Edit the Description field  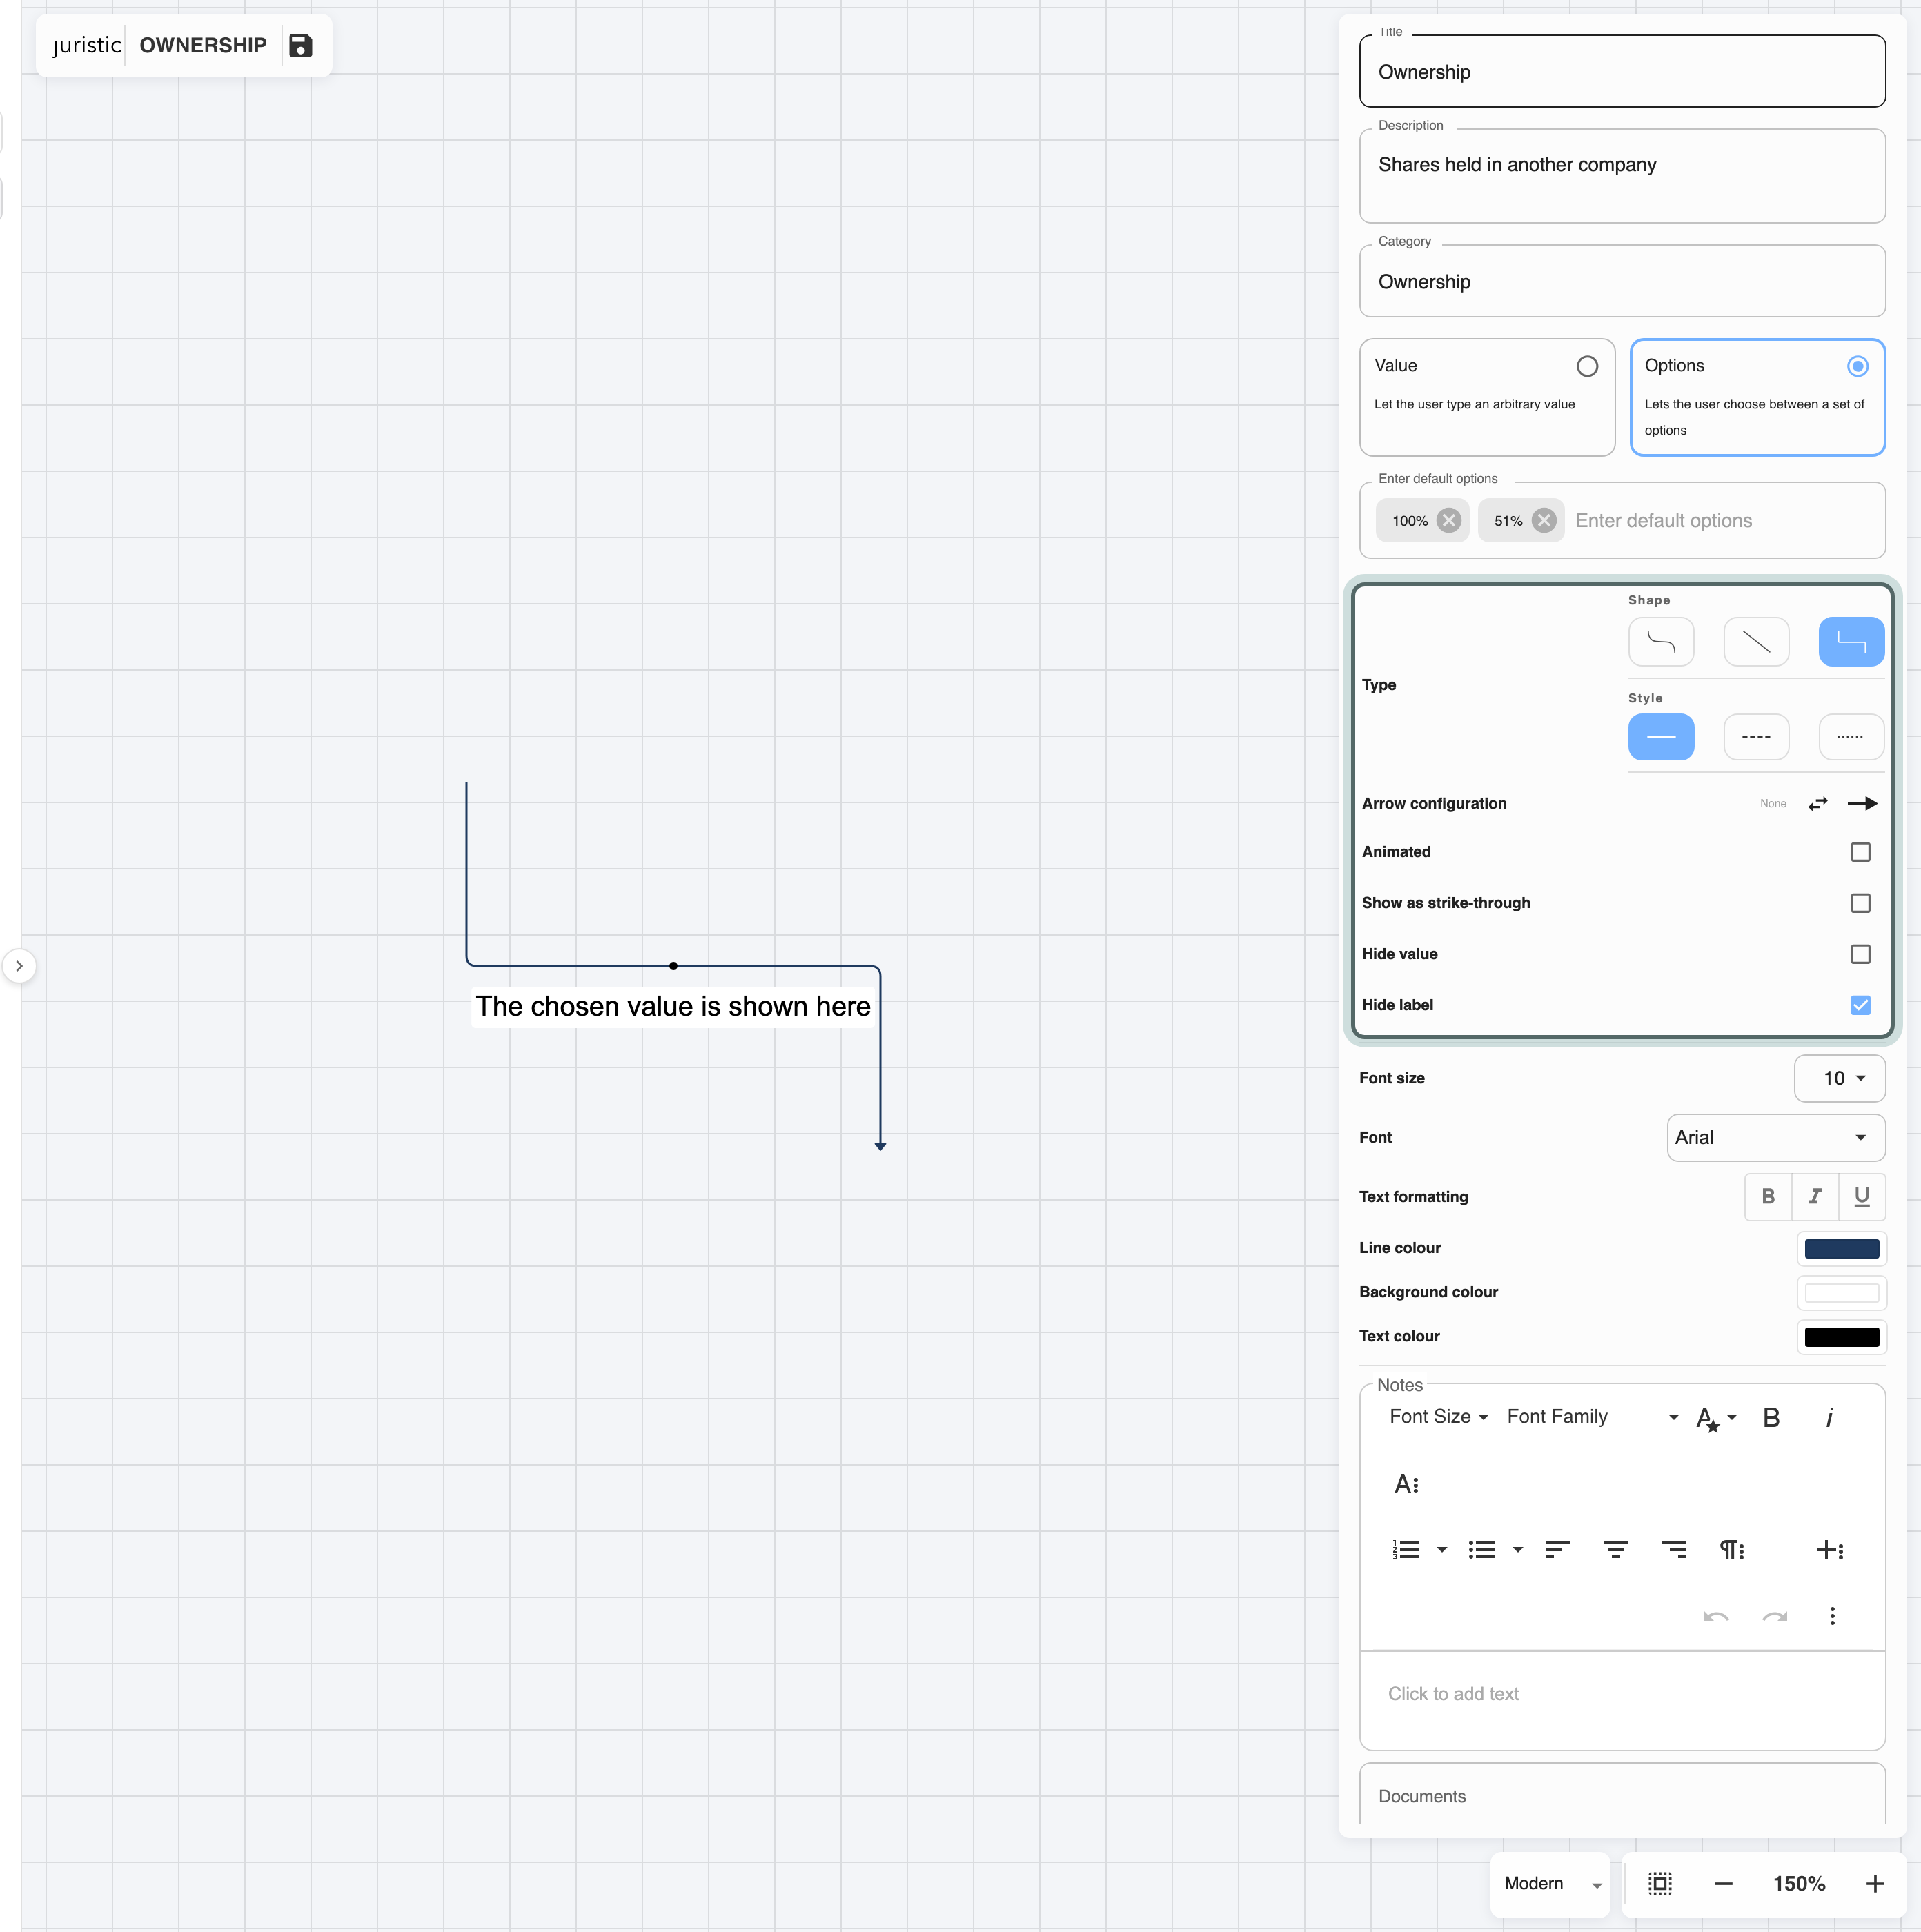coord(1622,176)
